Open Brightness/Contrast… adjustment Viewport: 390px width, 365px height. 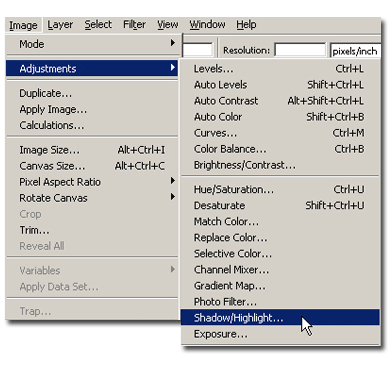click(280, 165)
